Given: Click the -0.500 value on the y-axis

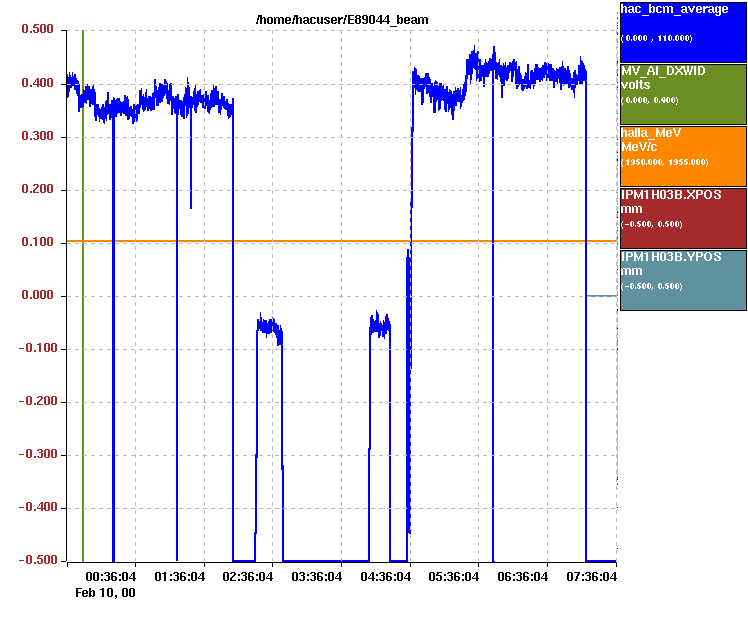Looking at the screenshot, I should [35, 561].
